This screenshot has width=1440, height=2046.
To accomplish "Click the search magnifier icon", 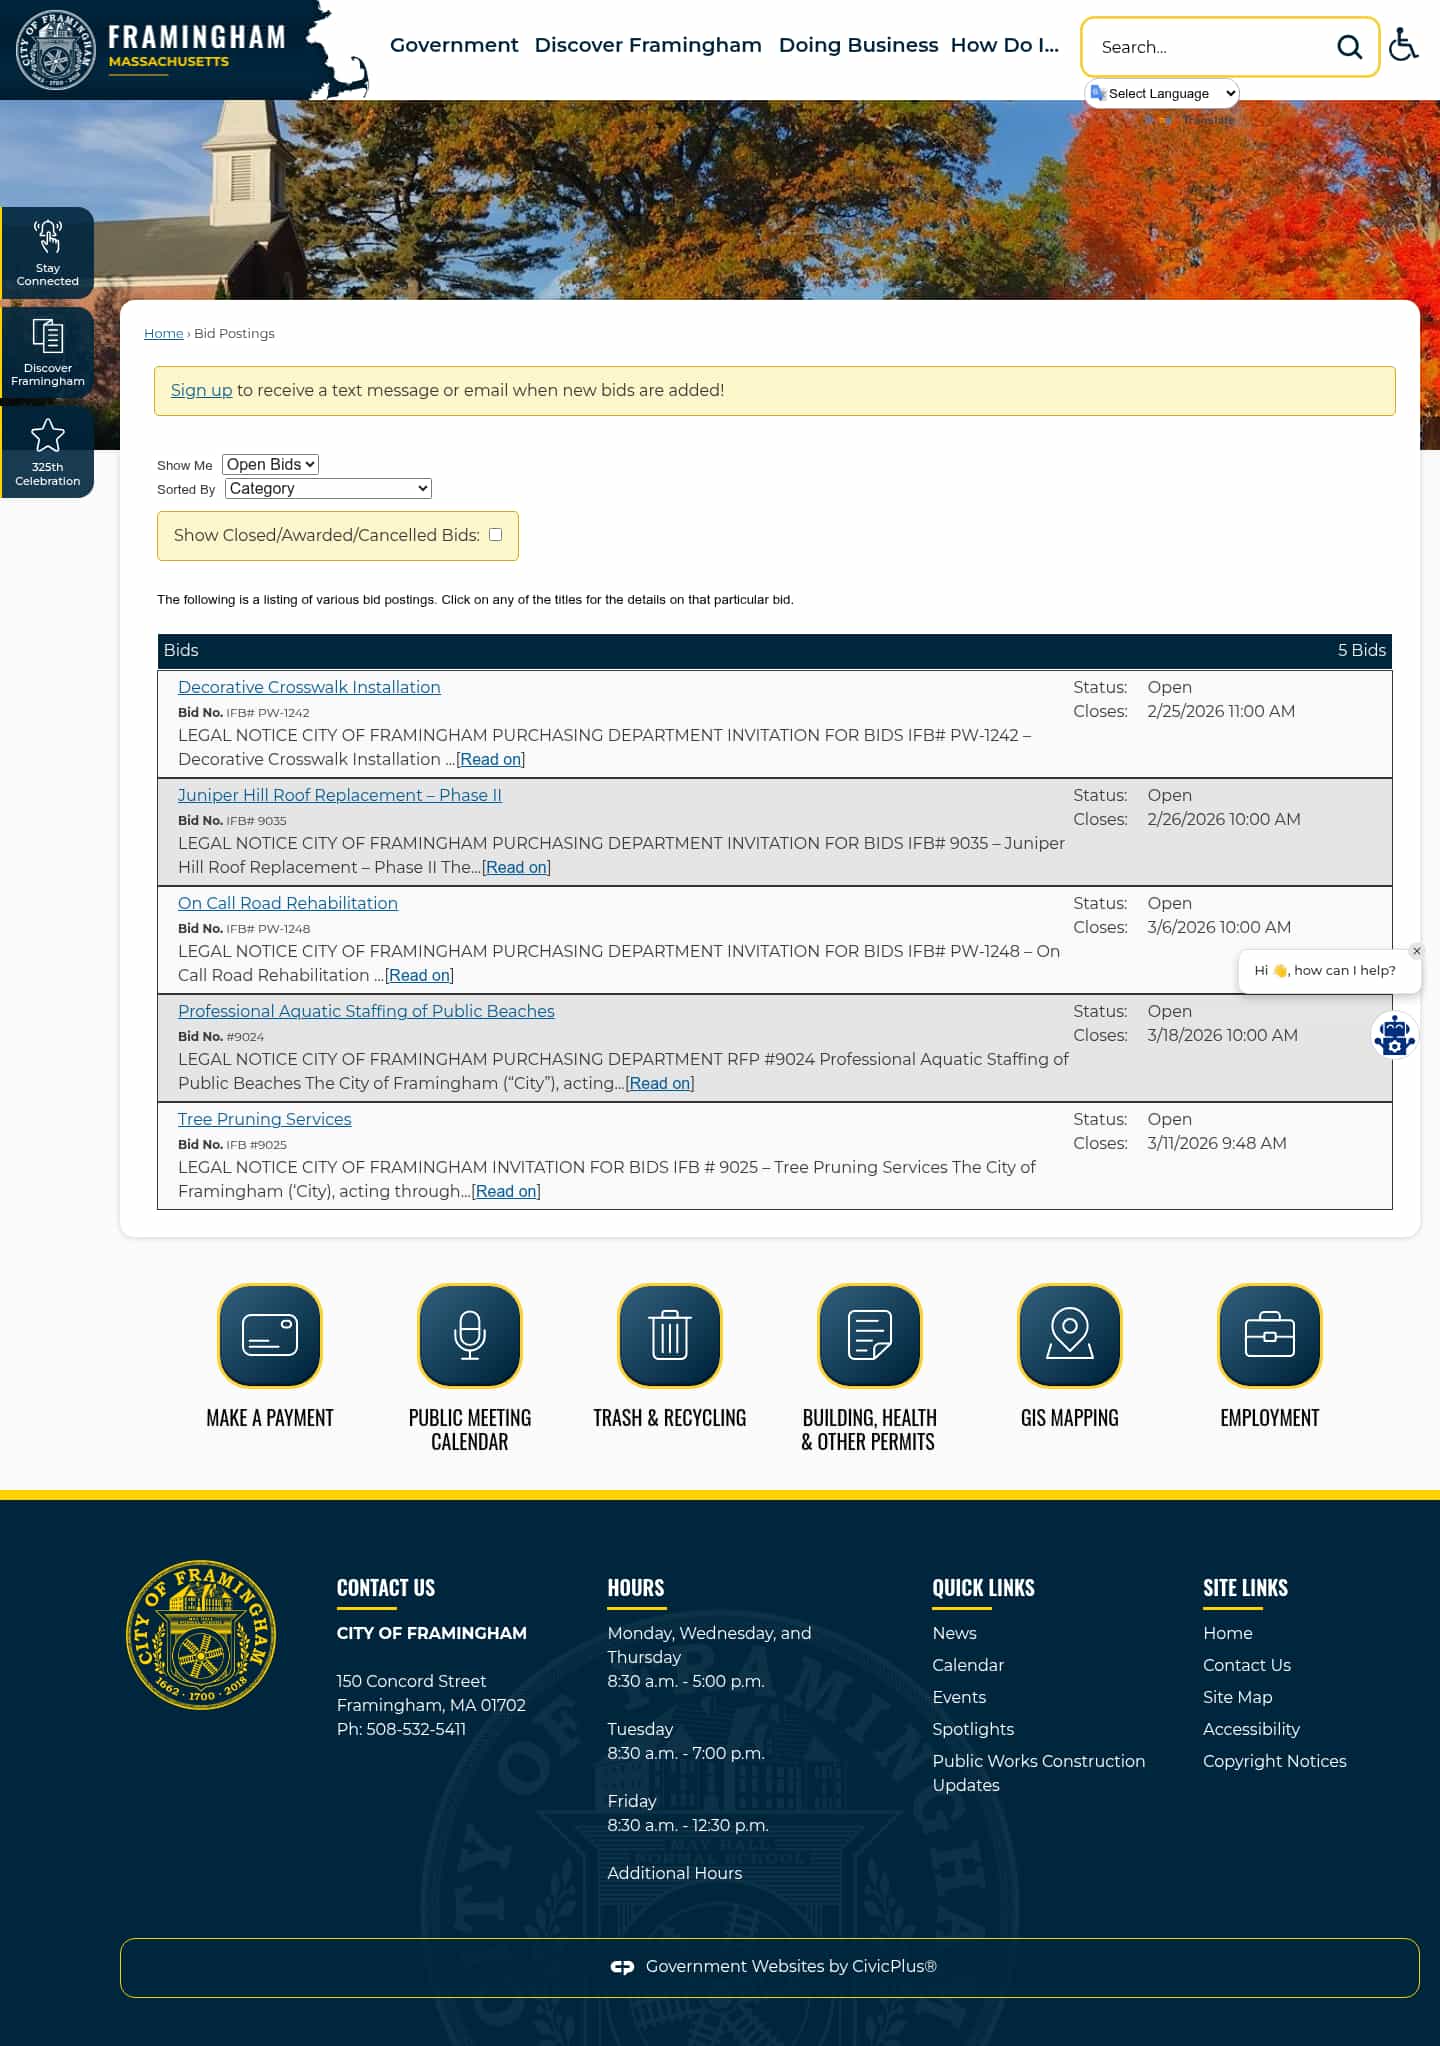I will (1350, 47).
